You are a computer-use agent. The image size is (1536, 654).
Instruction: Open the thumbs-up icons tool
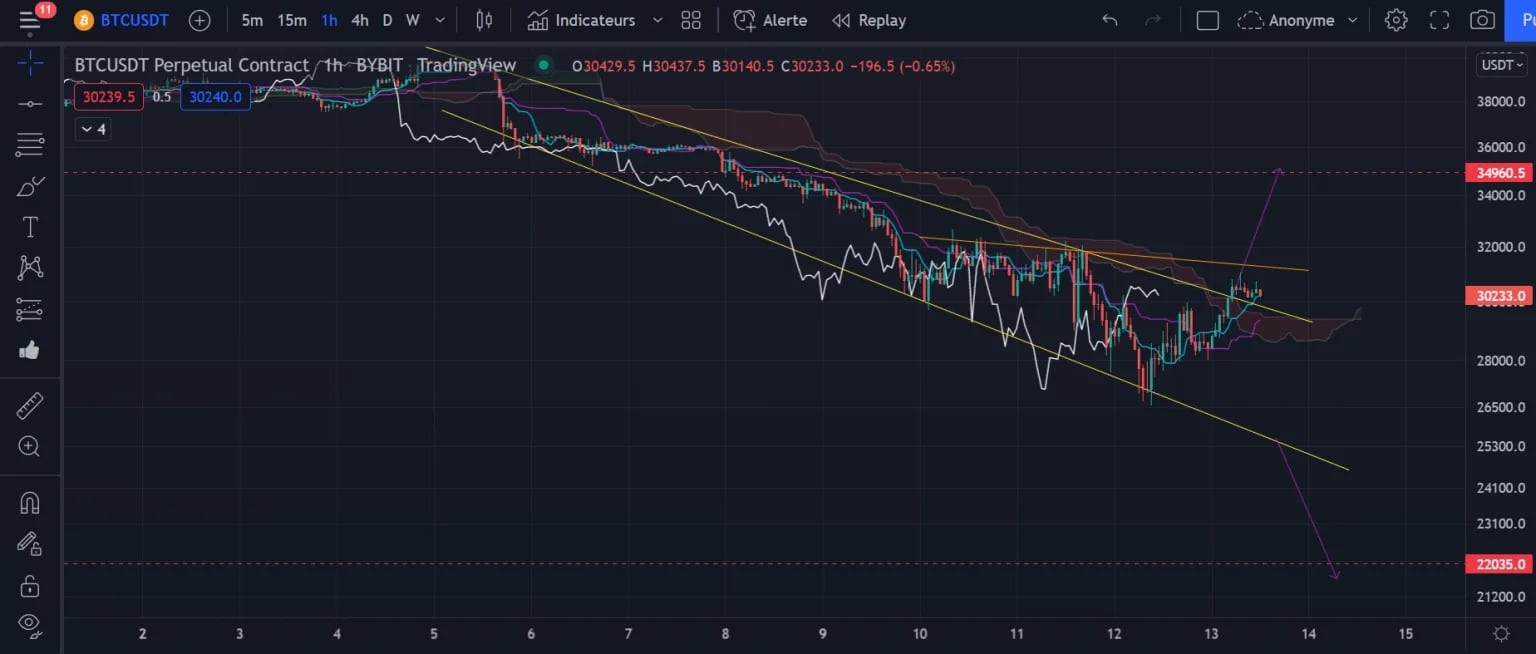[x=30, y=350]
